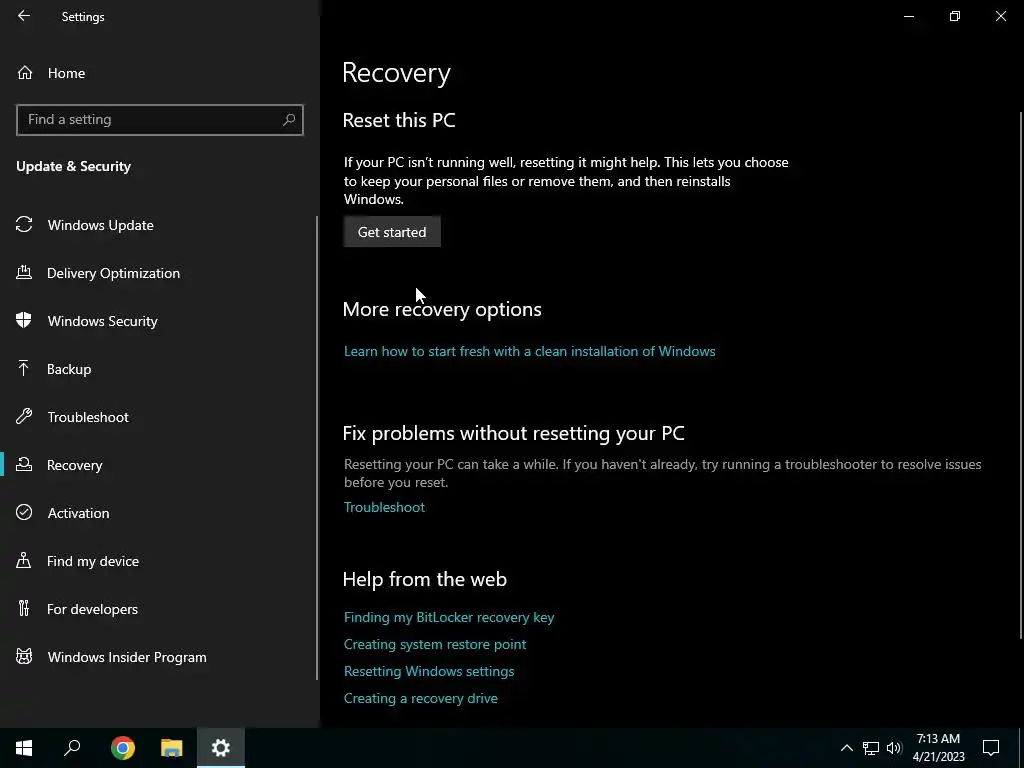Show hidden tray icons

pos(846,748)
